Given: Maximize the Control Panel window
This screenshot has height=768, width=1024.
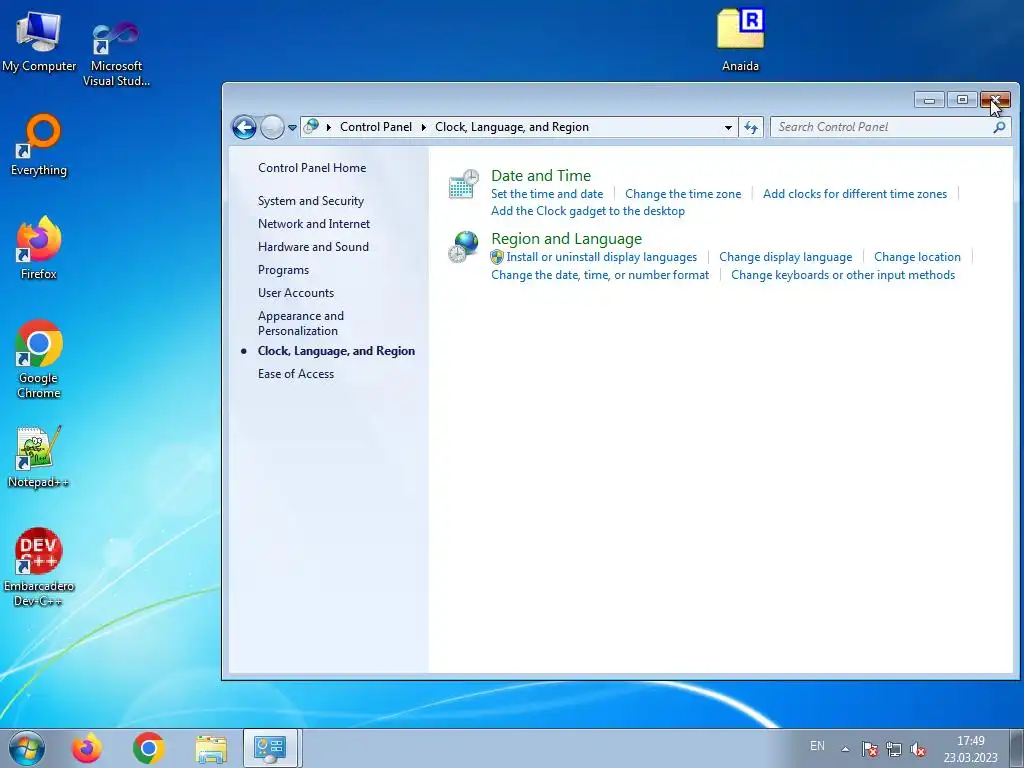Looking at the screenshot, I should pyautogui.click(x=962, y=100).
